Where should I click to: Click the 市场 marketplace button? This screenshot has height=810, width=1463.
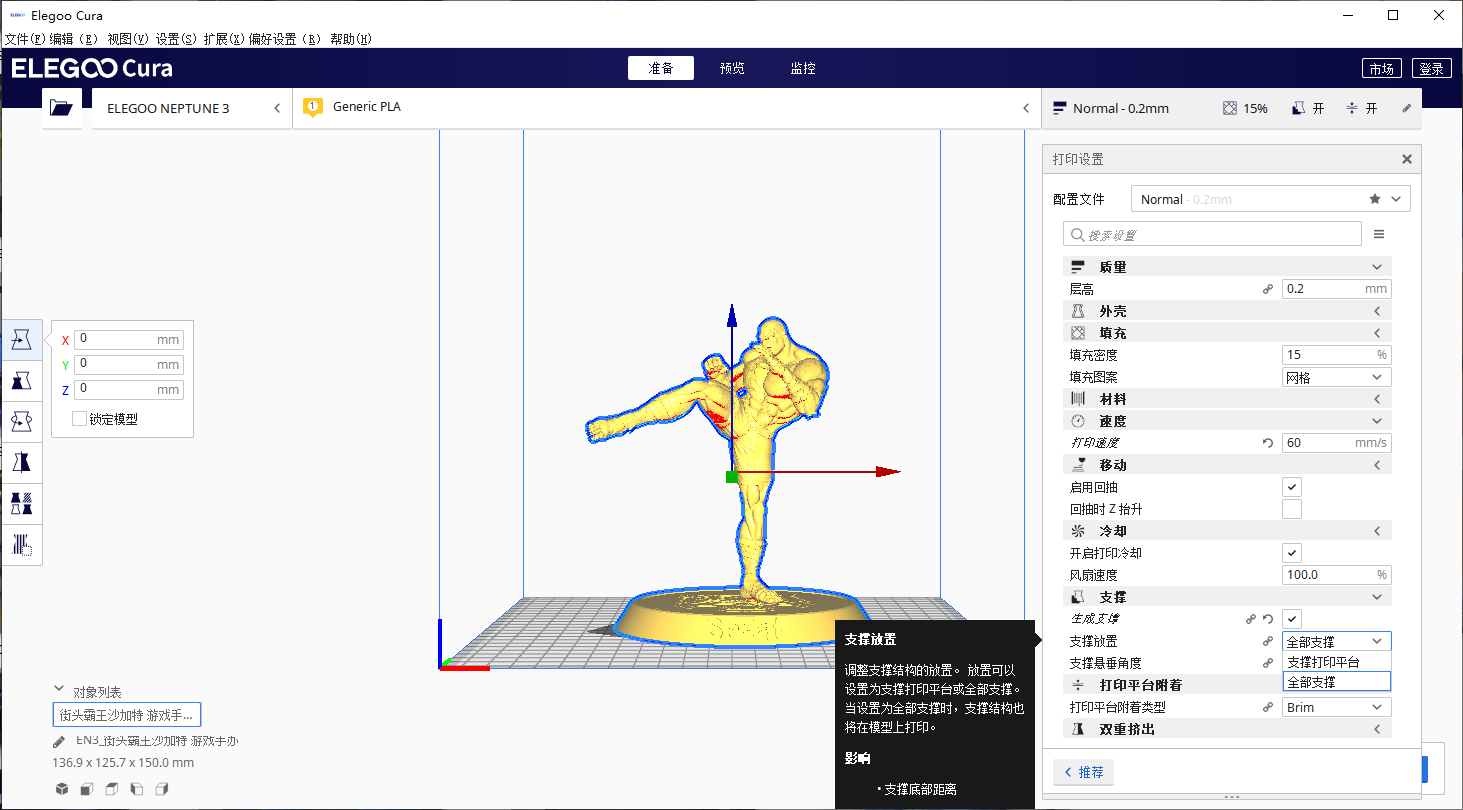pyautogui.click(x=1381, y=68)
